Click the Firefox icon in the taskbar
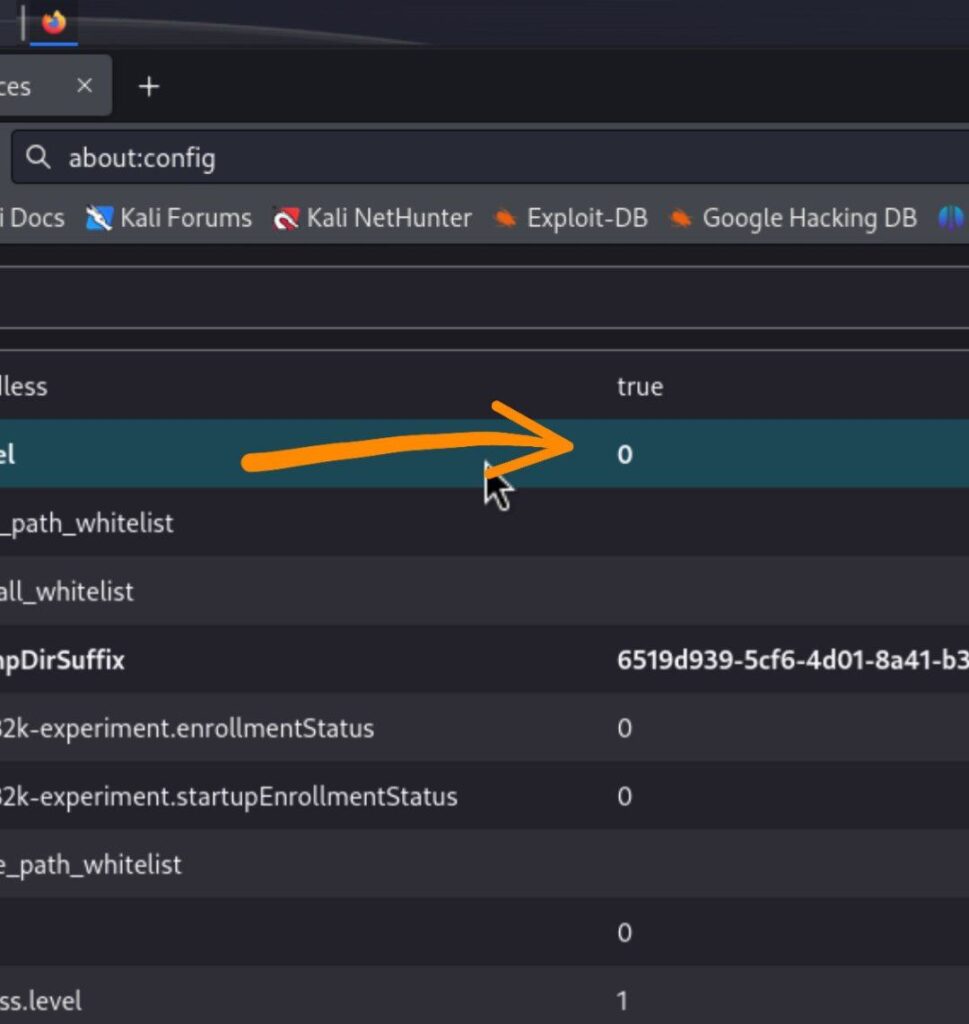 point(54,21)
